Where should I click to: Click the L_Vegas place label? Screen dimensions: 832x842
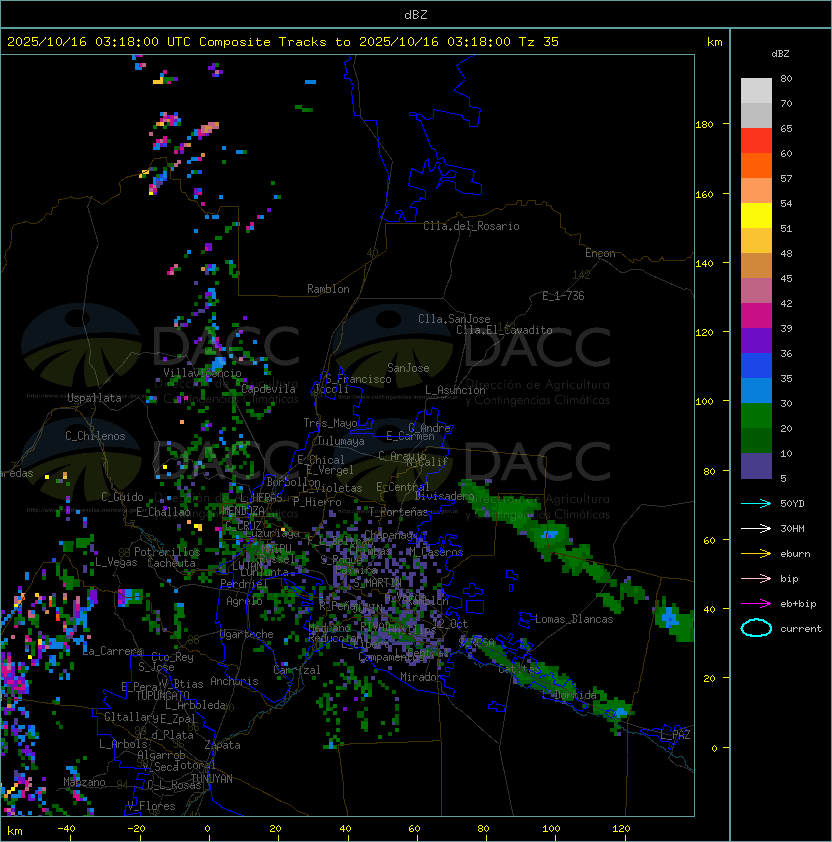[x=116, y=562]
